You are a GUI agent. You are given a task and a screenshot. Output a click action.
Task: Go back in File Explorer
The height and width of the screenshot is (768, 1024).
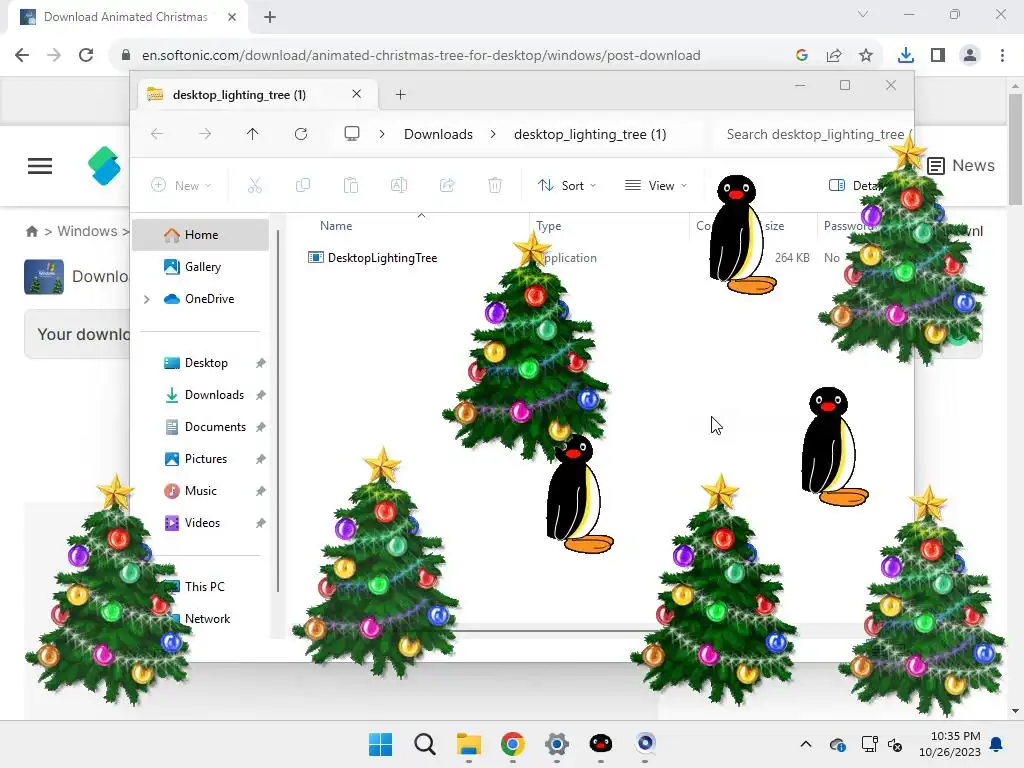point(157,134)
